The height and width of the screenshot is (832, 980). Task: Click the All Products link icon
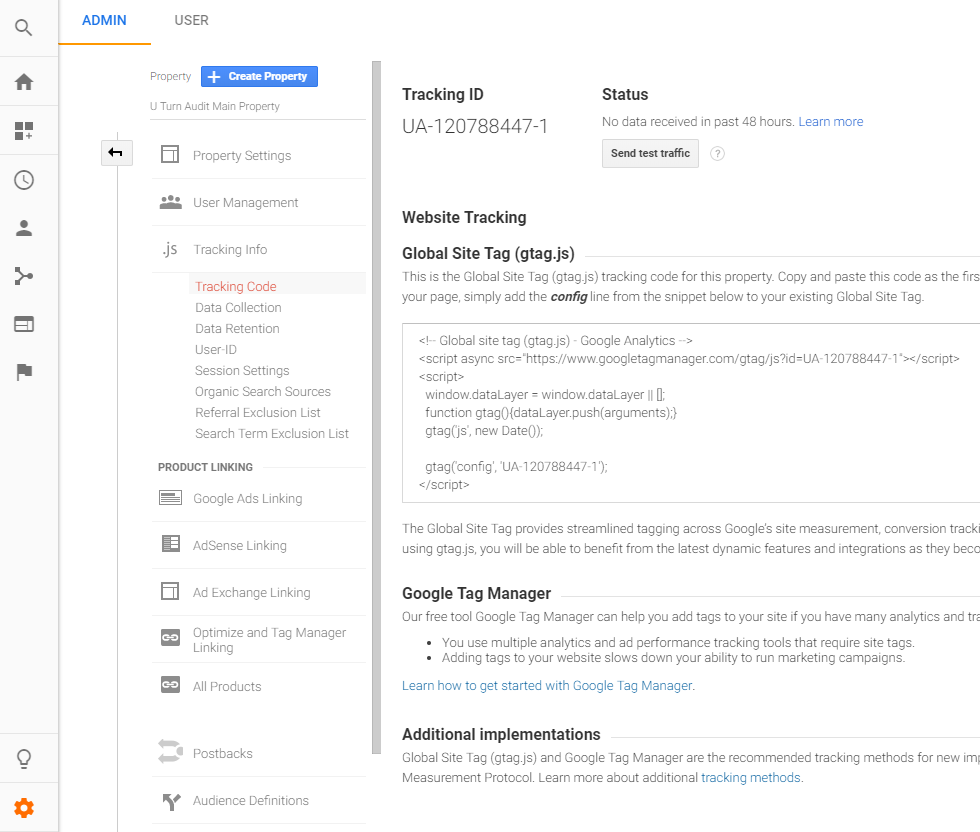pos(170,684)
